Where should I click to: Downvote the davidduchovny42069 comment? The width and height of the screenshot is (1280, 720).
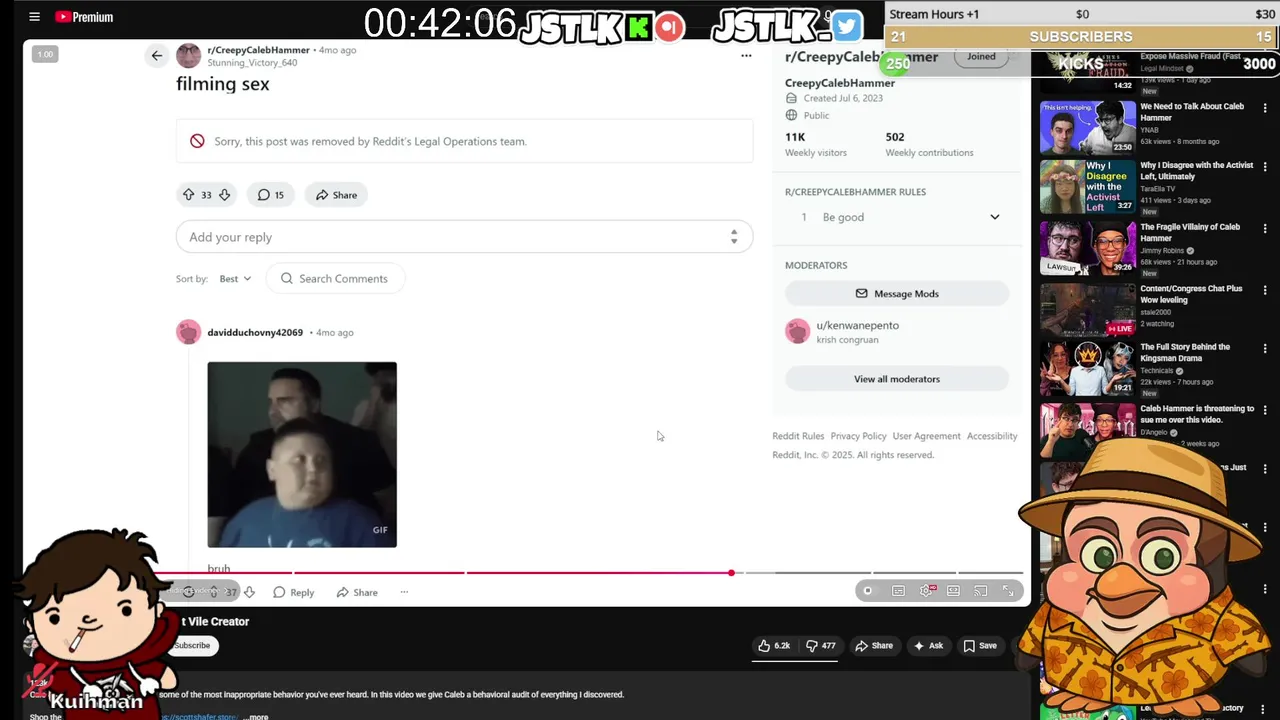pos(249,592)
